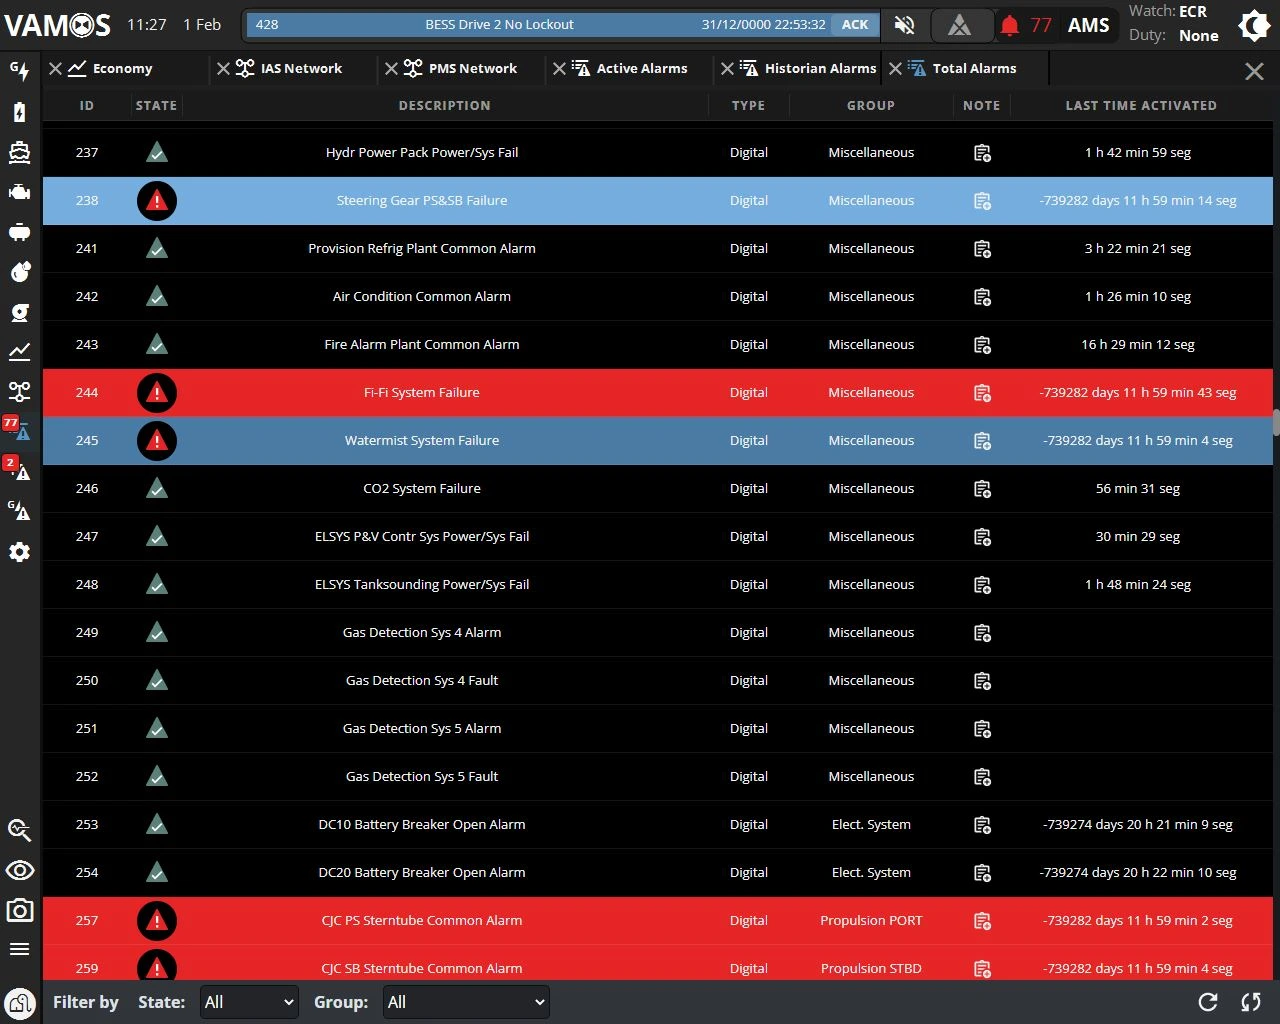Click alarm state icon for row 238

point(156,201)
